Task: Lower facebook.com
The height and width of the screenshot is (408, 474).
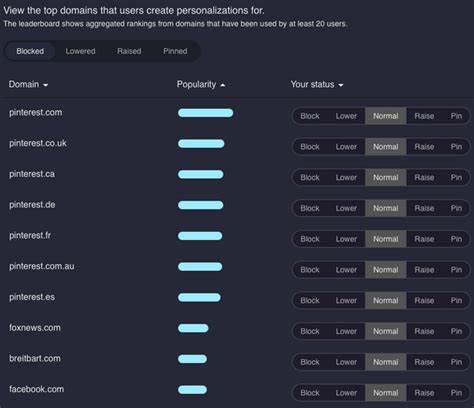Action: 346,393
